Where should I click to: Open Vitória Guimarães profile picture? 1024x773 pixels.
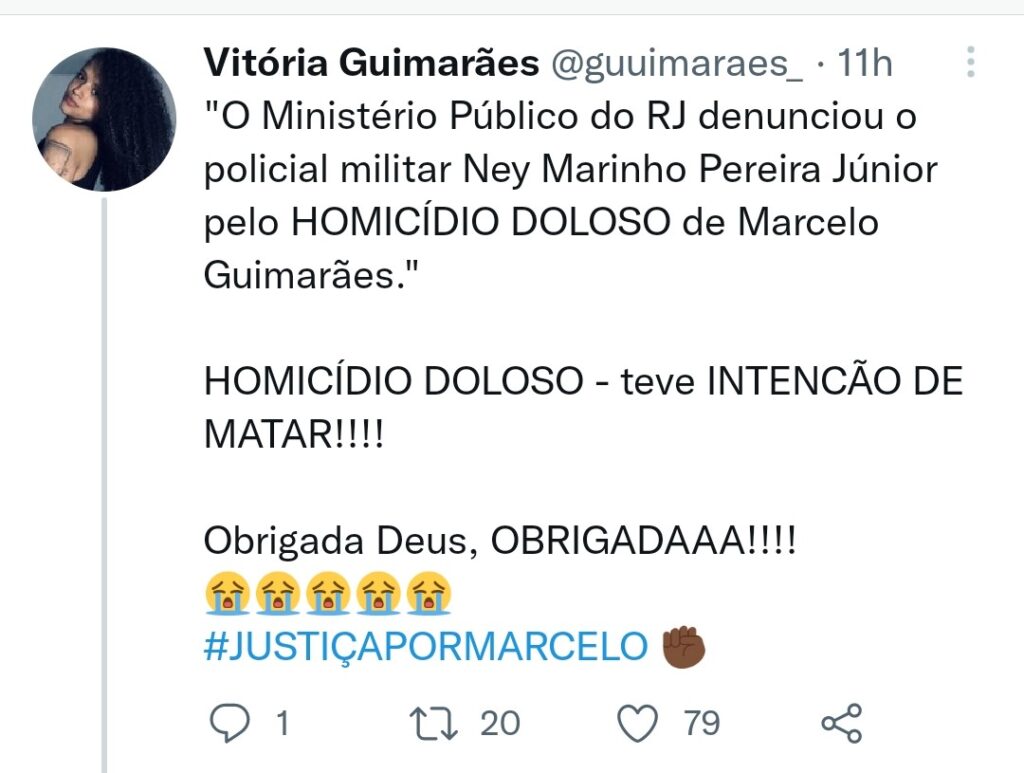pyautogui.click(x=104, y=119)
